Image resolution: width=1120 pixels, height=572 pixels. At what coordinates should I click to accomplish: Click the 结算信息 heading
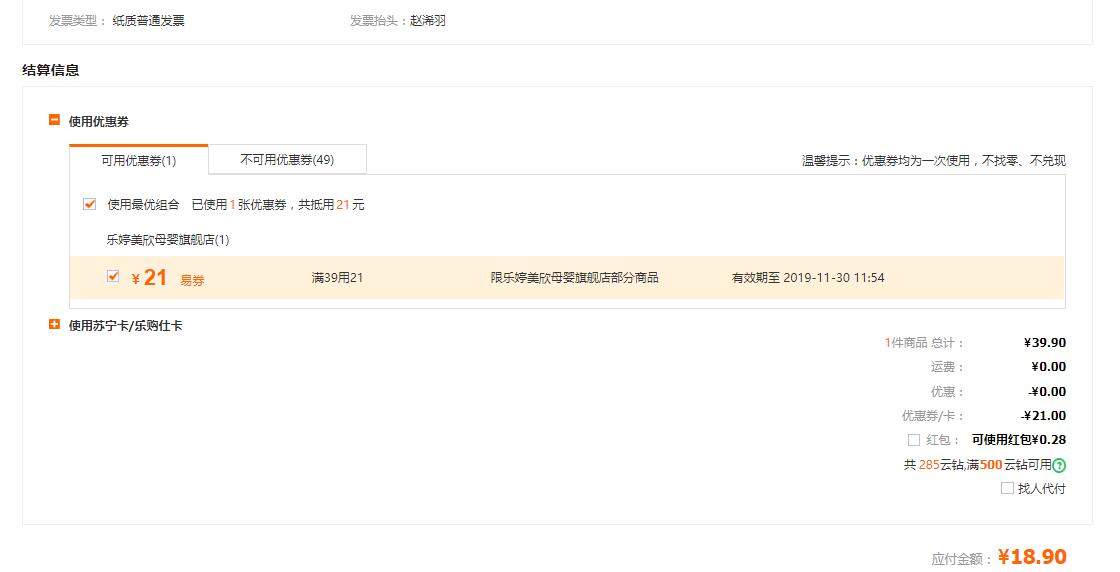click(x=51, y=70)
